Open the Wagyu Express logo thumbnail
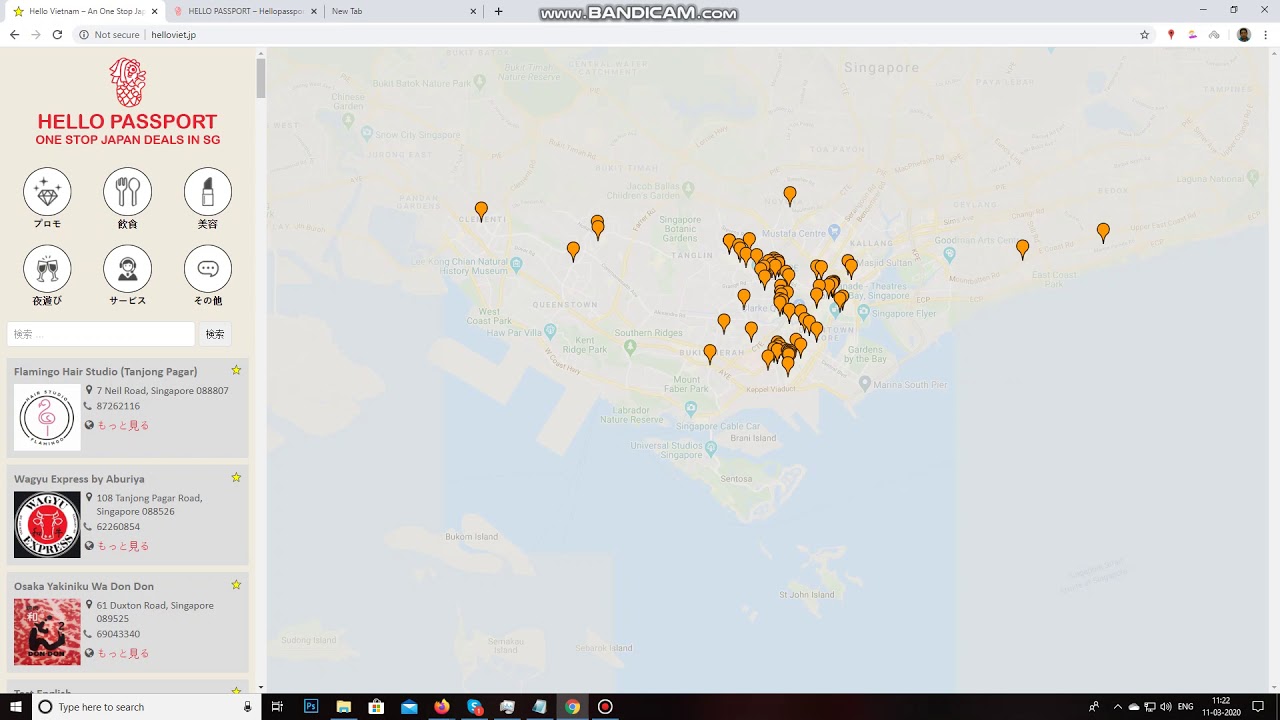This screenshot has height=720, width=1280. click(47, 524)
